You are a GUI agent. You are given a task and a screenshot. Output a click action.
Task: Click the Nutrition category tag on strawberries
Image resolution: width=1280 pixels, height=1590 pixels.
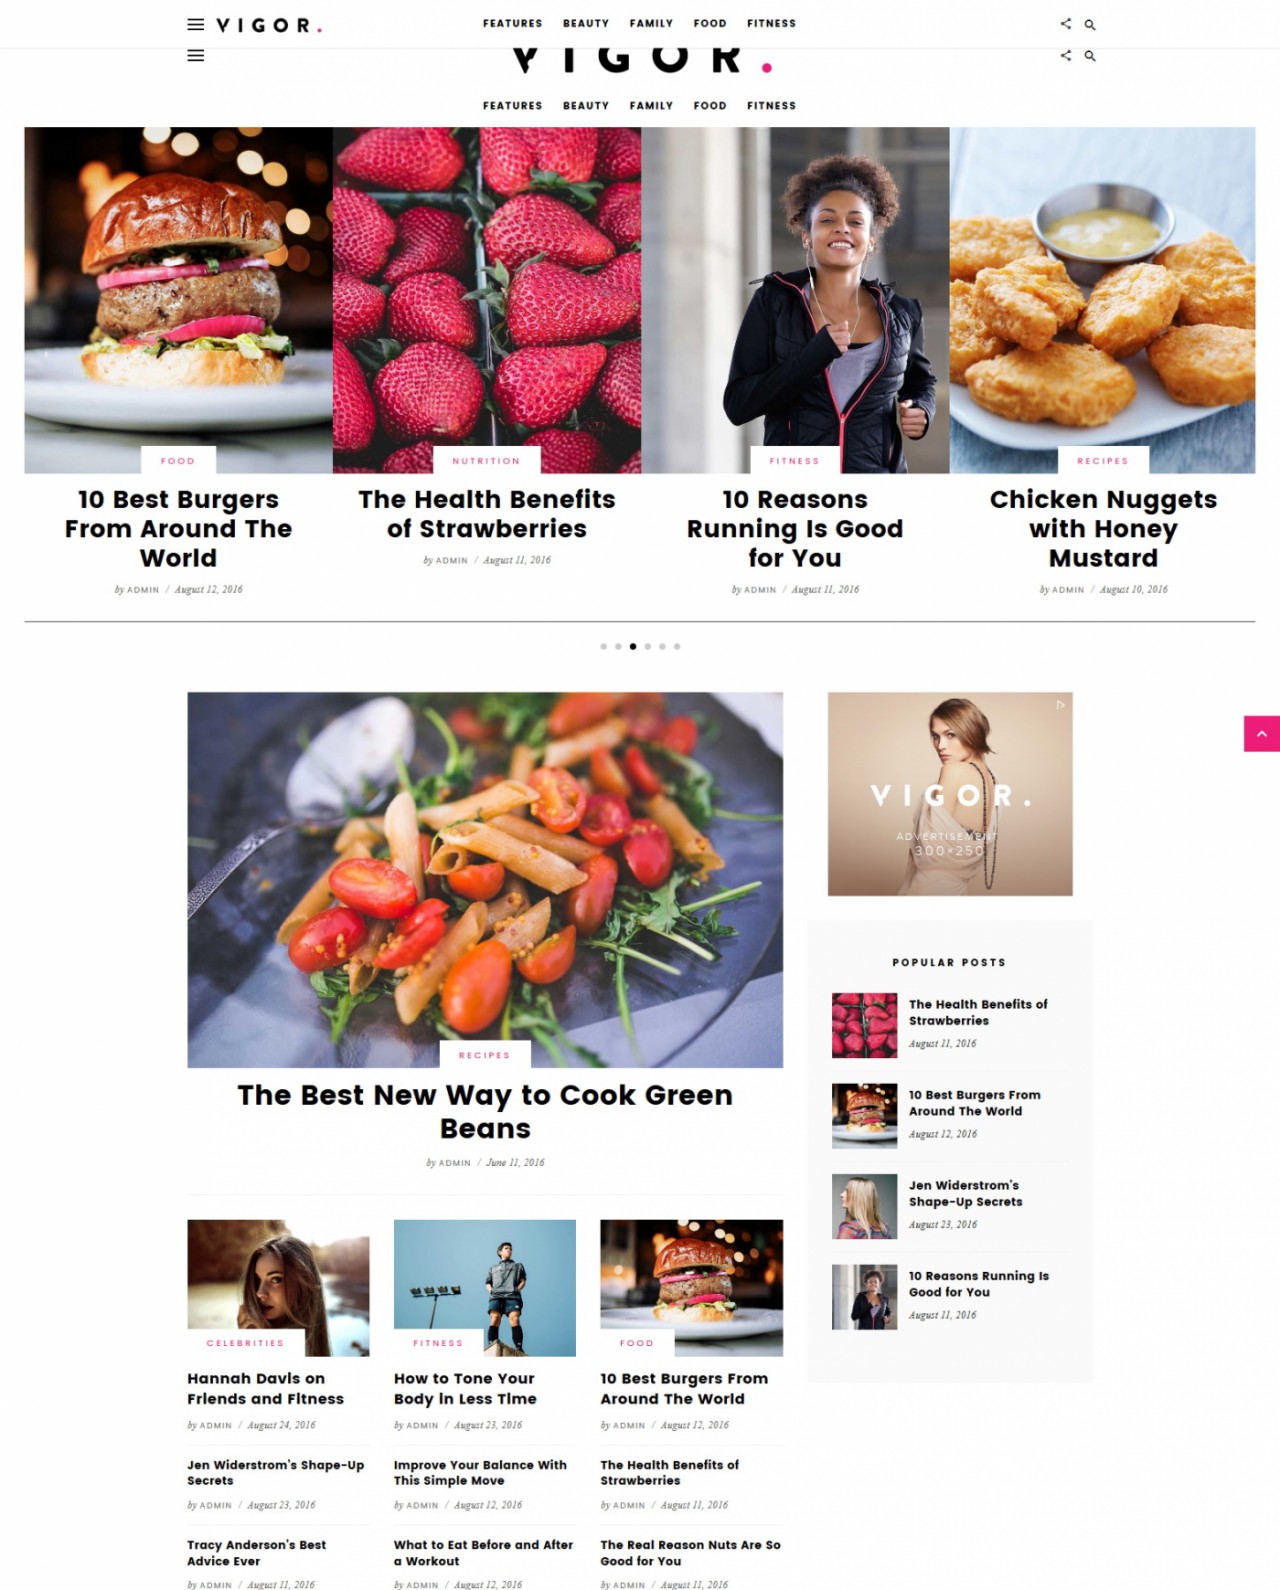coord(486,461)
